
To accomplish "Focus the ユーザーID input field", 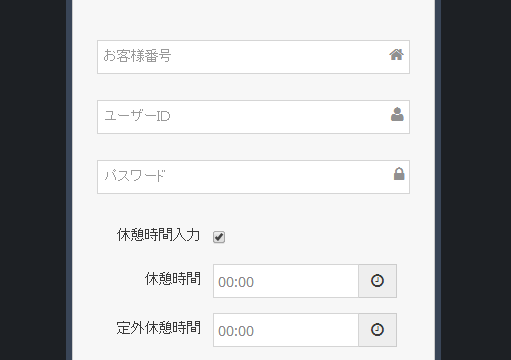I will [x=253, y=117].
